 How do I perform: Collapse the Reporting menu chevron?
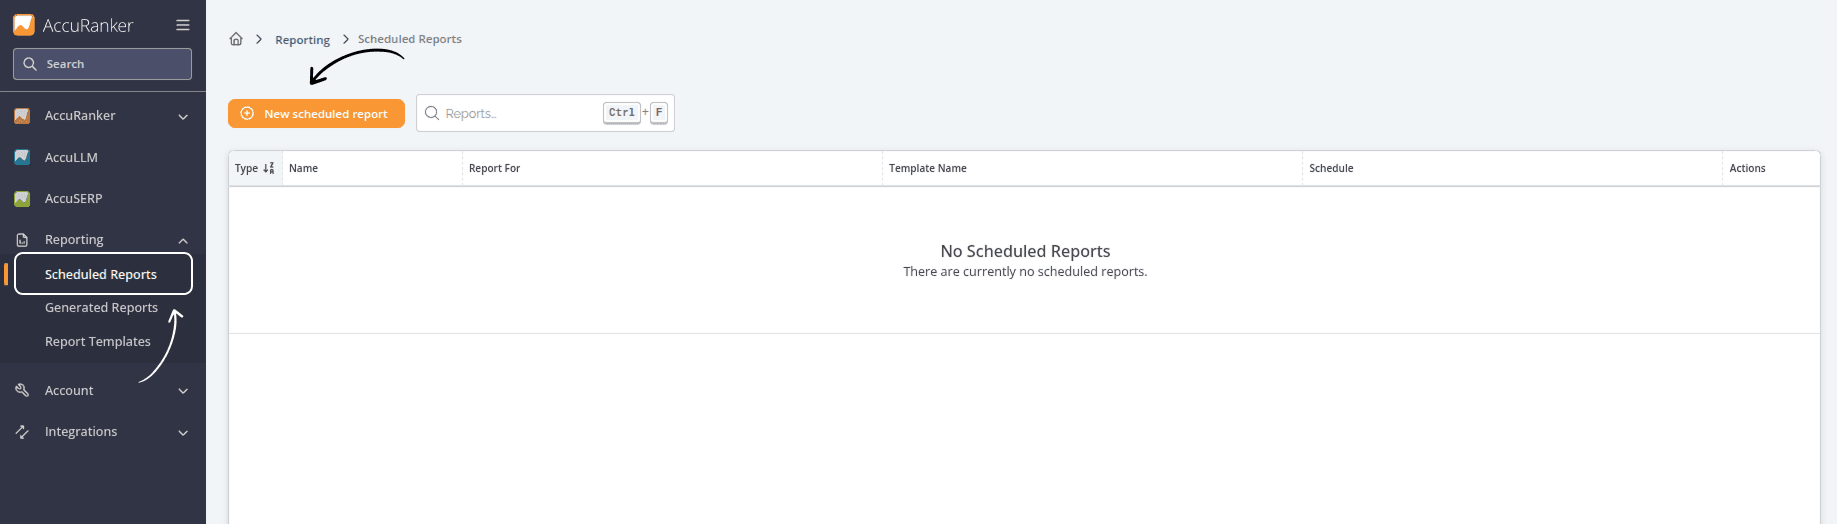pyautogui.click(x=183, y=241)
